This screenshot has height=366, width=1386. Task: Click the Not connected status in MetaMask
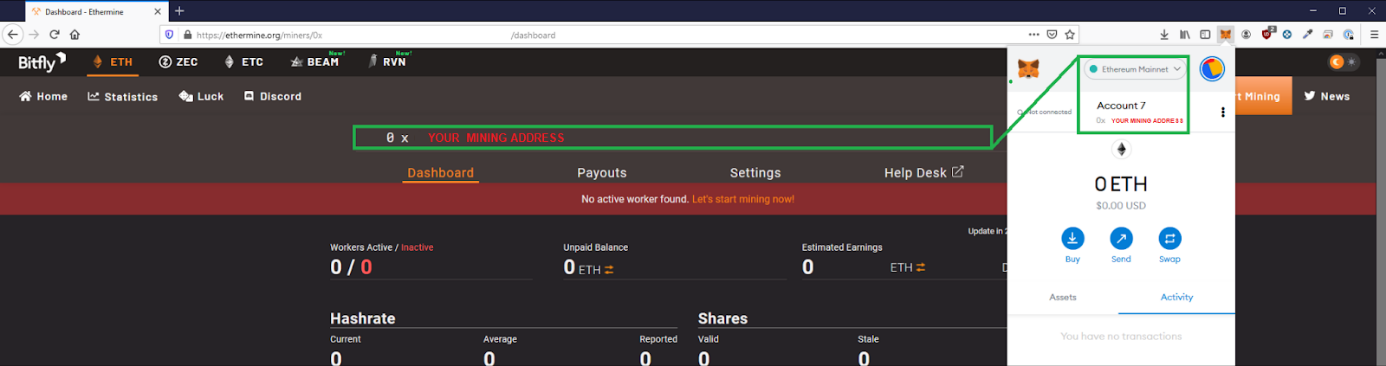(x=1044, y=112)
